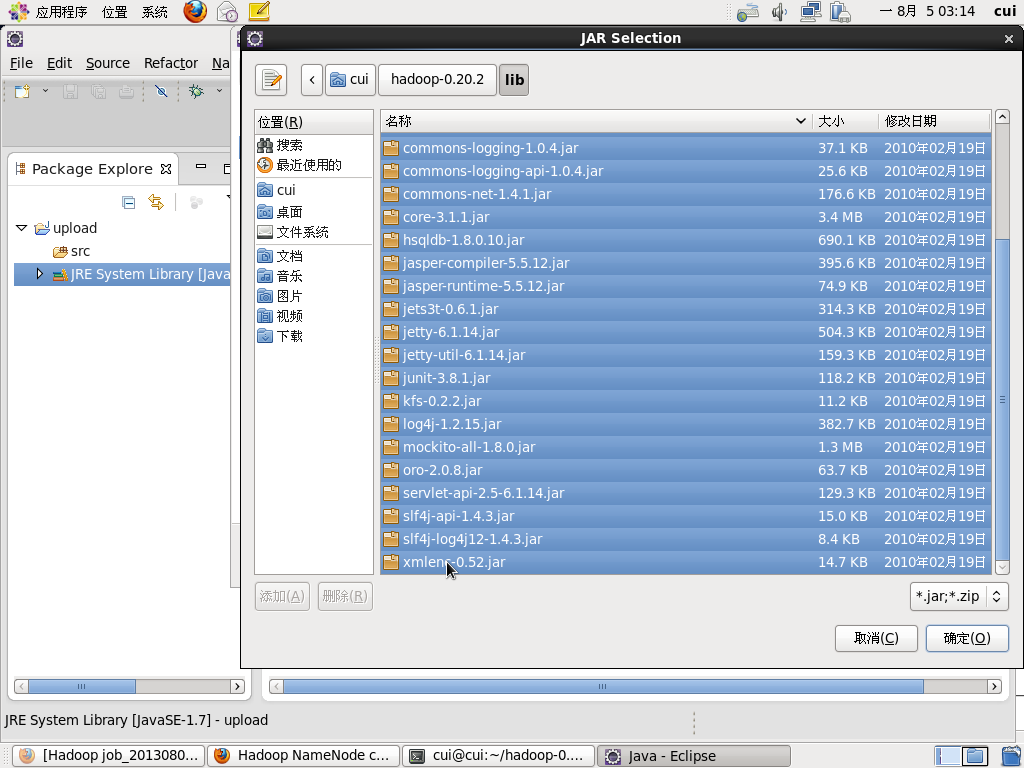Click the Package Explorer tab
This screenshot has width=1024, height=768.
[x=92, y=169]
